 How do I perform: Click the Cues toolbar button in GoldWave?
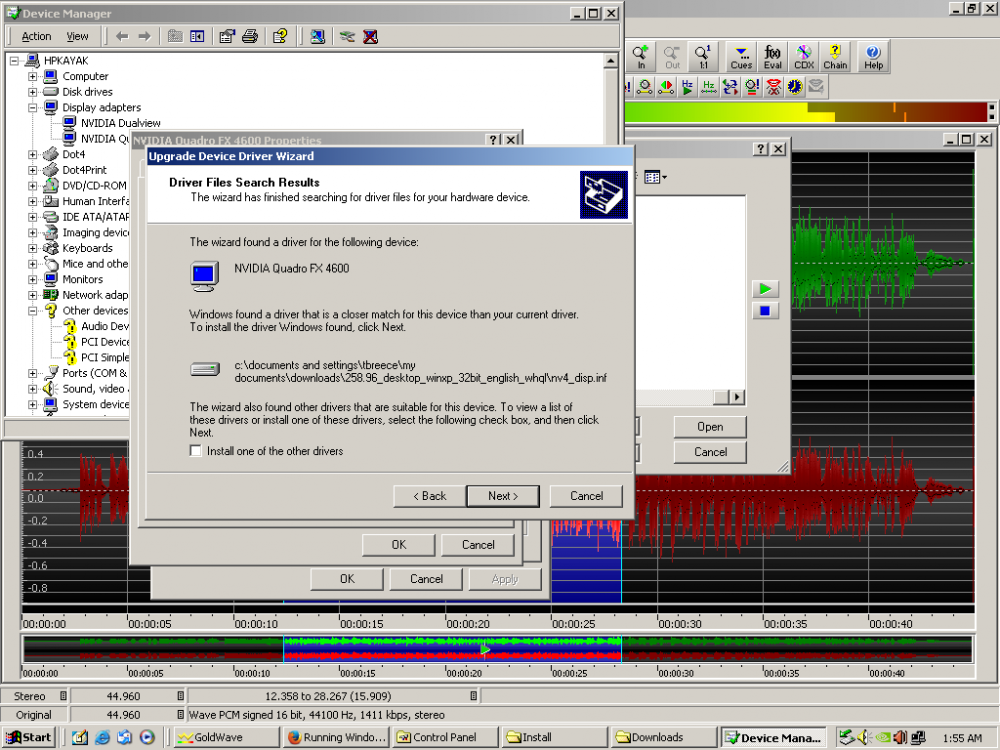point(741,56)
